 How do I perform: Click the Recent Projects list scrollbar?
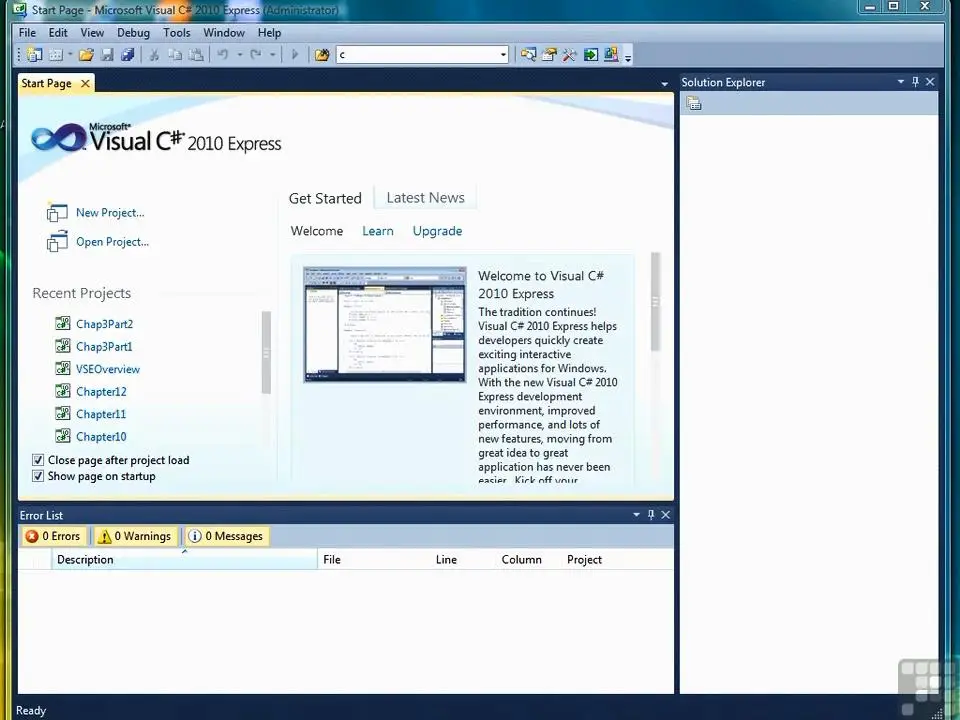266,353
